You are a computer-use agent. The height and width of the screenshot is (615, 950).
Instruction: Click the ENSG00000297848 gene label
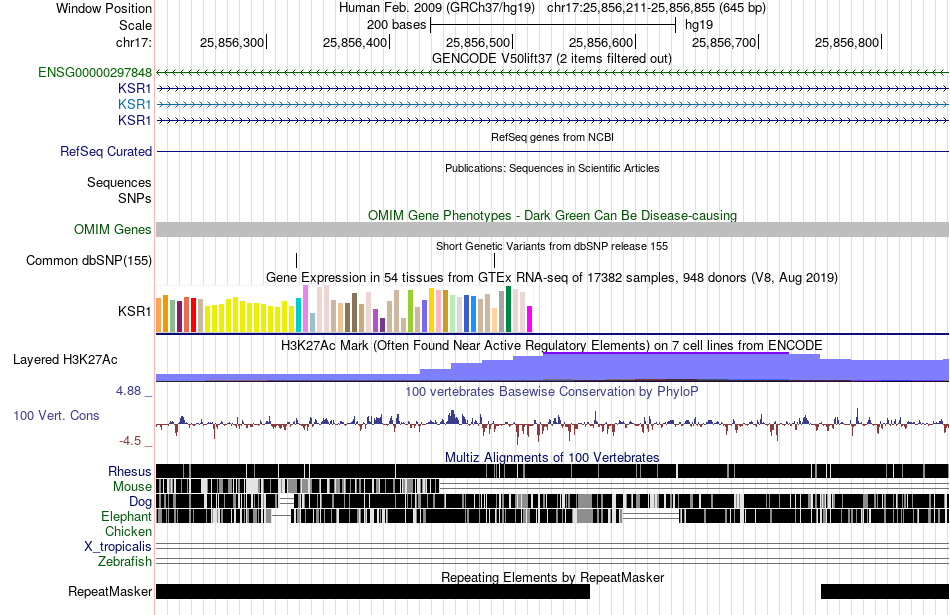point(95,73)
